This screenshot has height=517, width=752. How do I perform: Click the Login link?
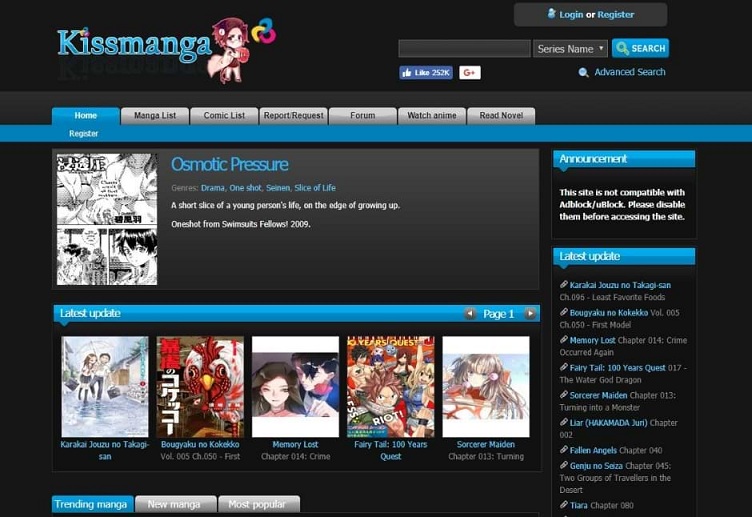[x=571, y=15]
